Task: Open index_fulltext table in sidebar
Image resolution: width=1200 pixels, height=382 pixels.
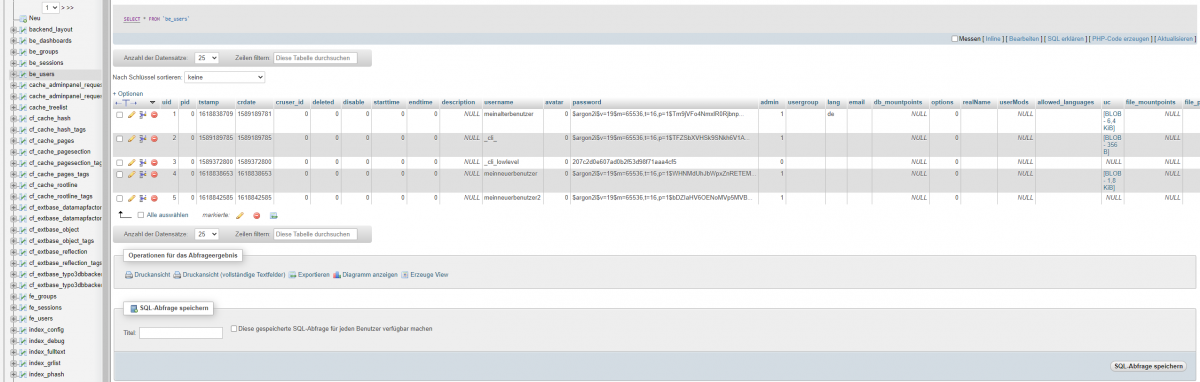Action: tap(48, 351)
